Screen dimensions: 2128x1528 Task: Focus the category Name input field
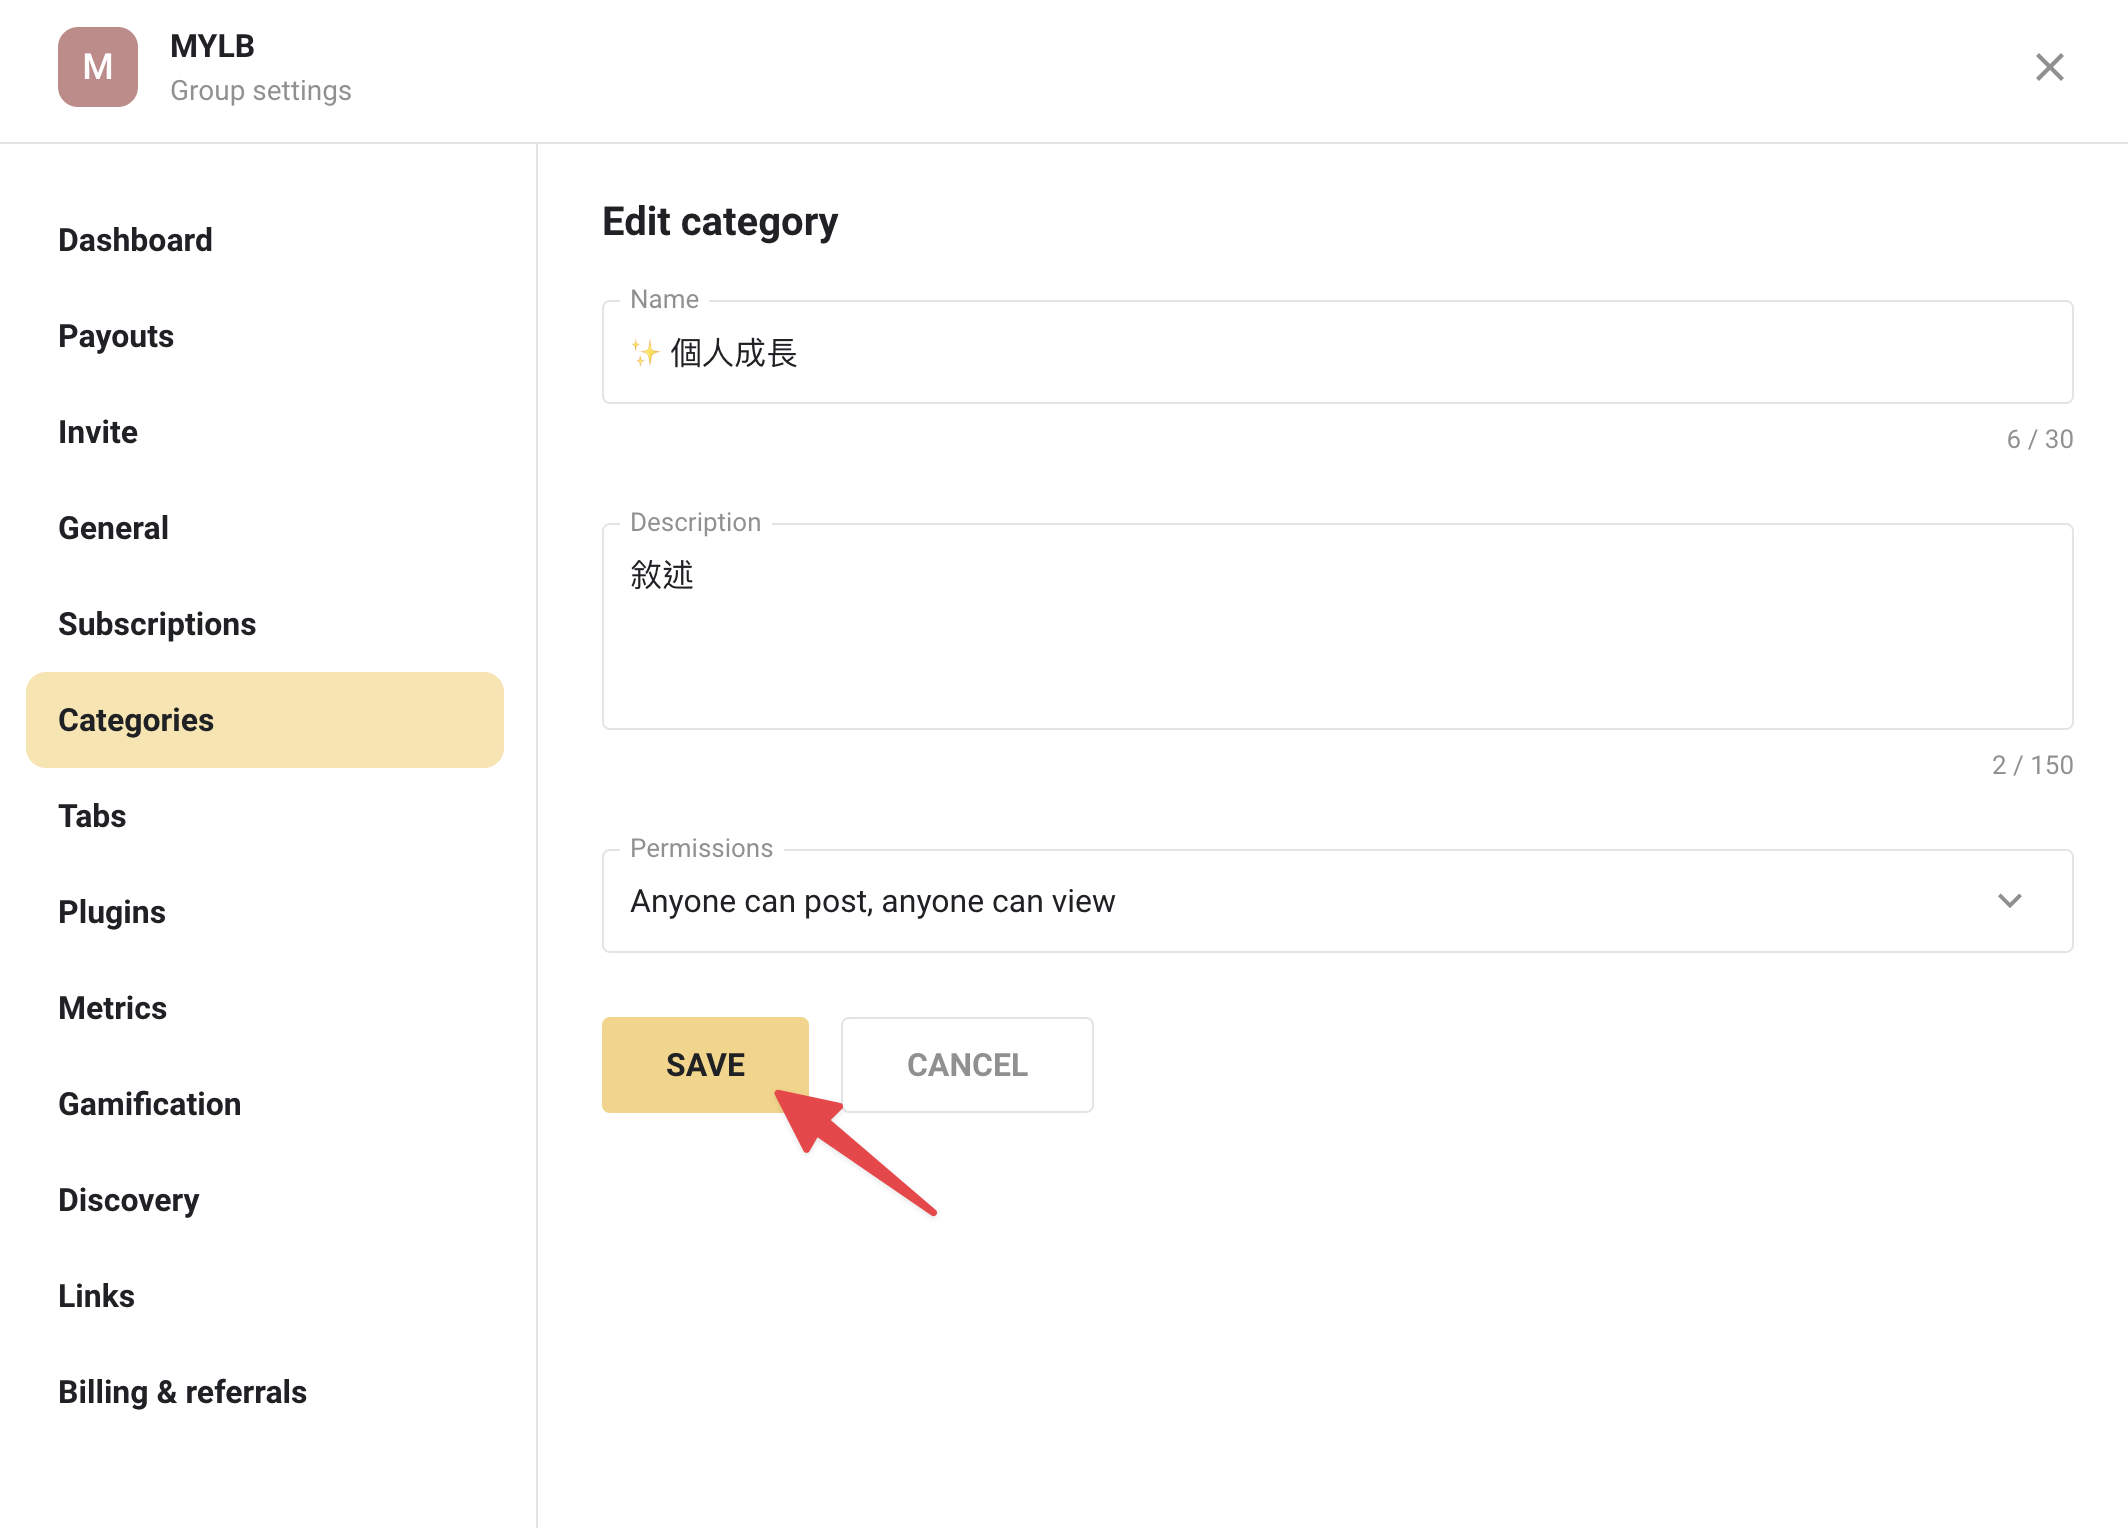click(1337, 352)
